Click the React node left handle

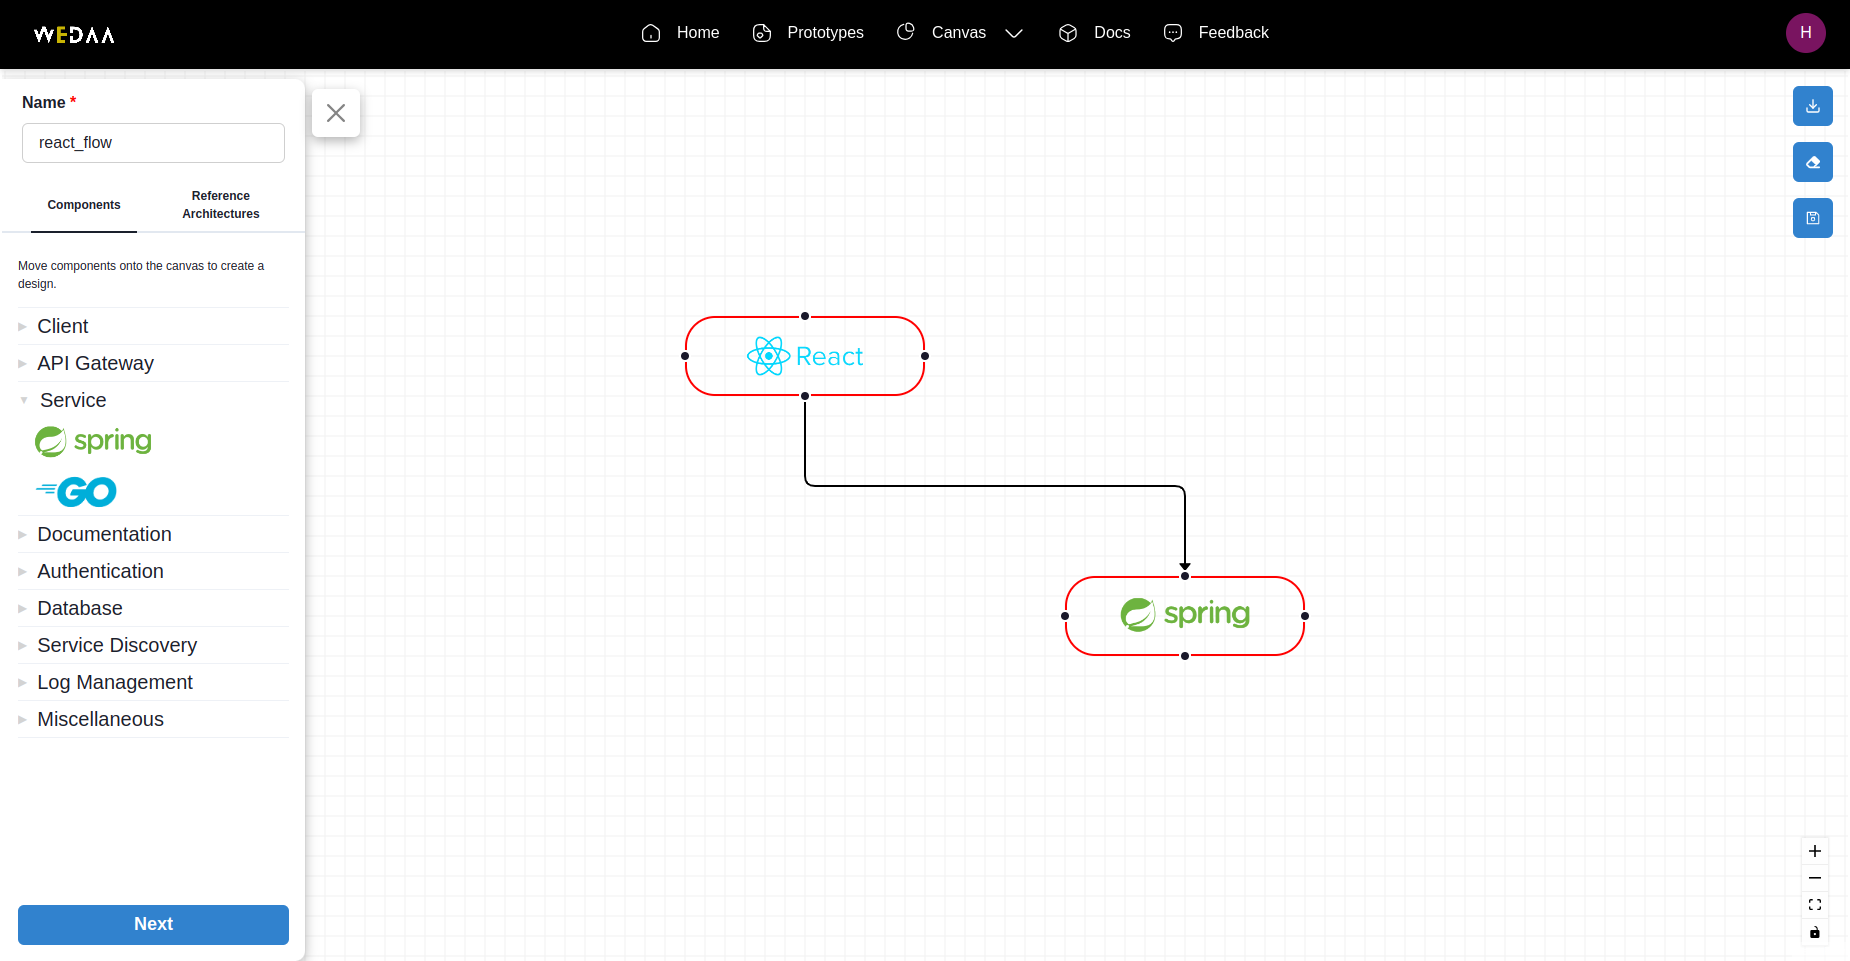685,356
